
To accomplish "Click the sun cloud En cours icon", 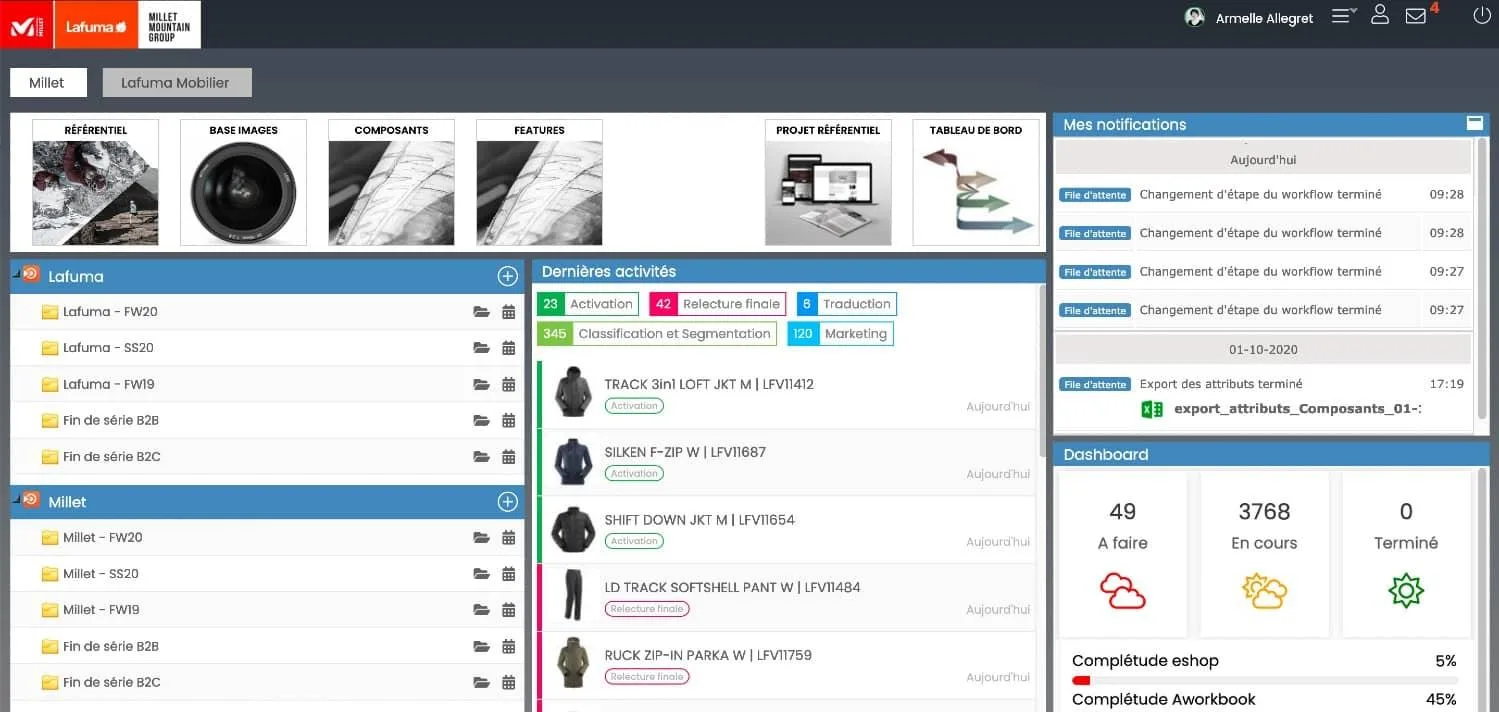I will (1264, 591).
